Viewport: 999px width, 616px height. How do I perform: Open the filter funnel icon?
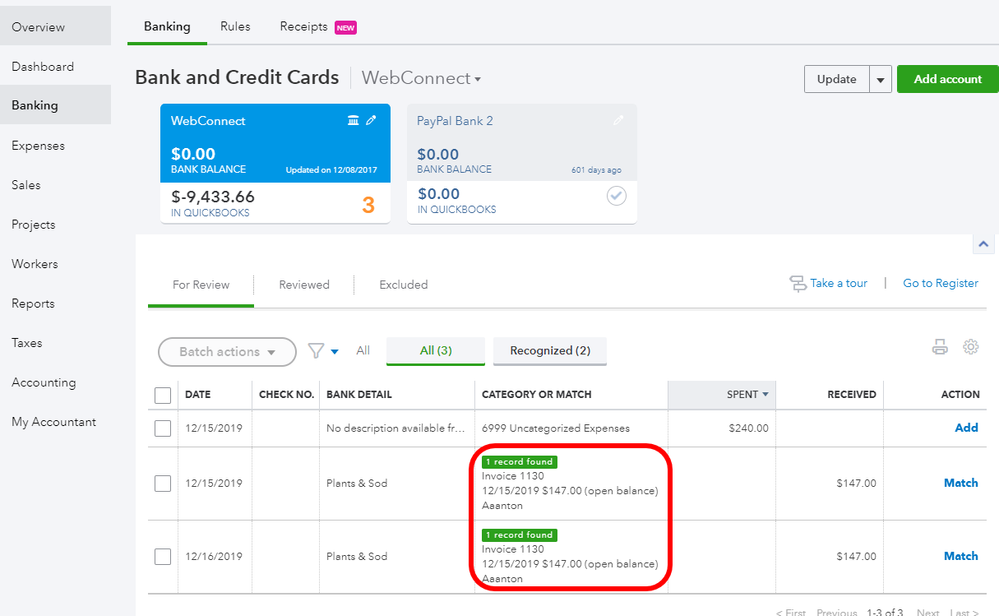tap(316, 351)
